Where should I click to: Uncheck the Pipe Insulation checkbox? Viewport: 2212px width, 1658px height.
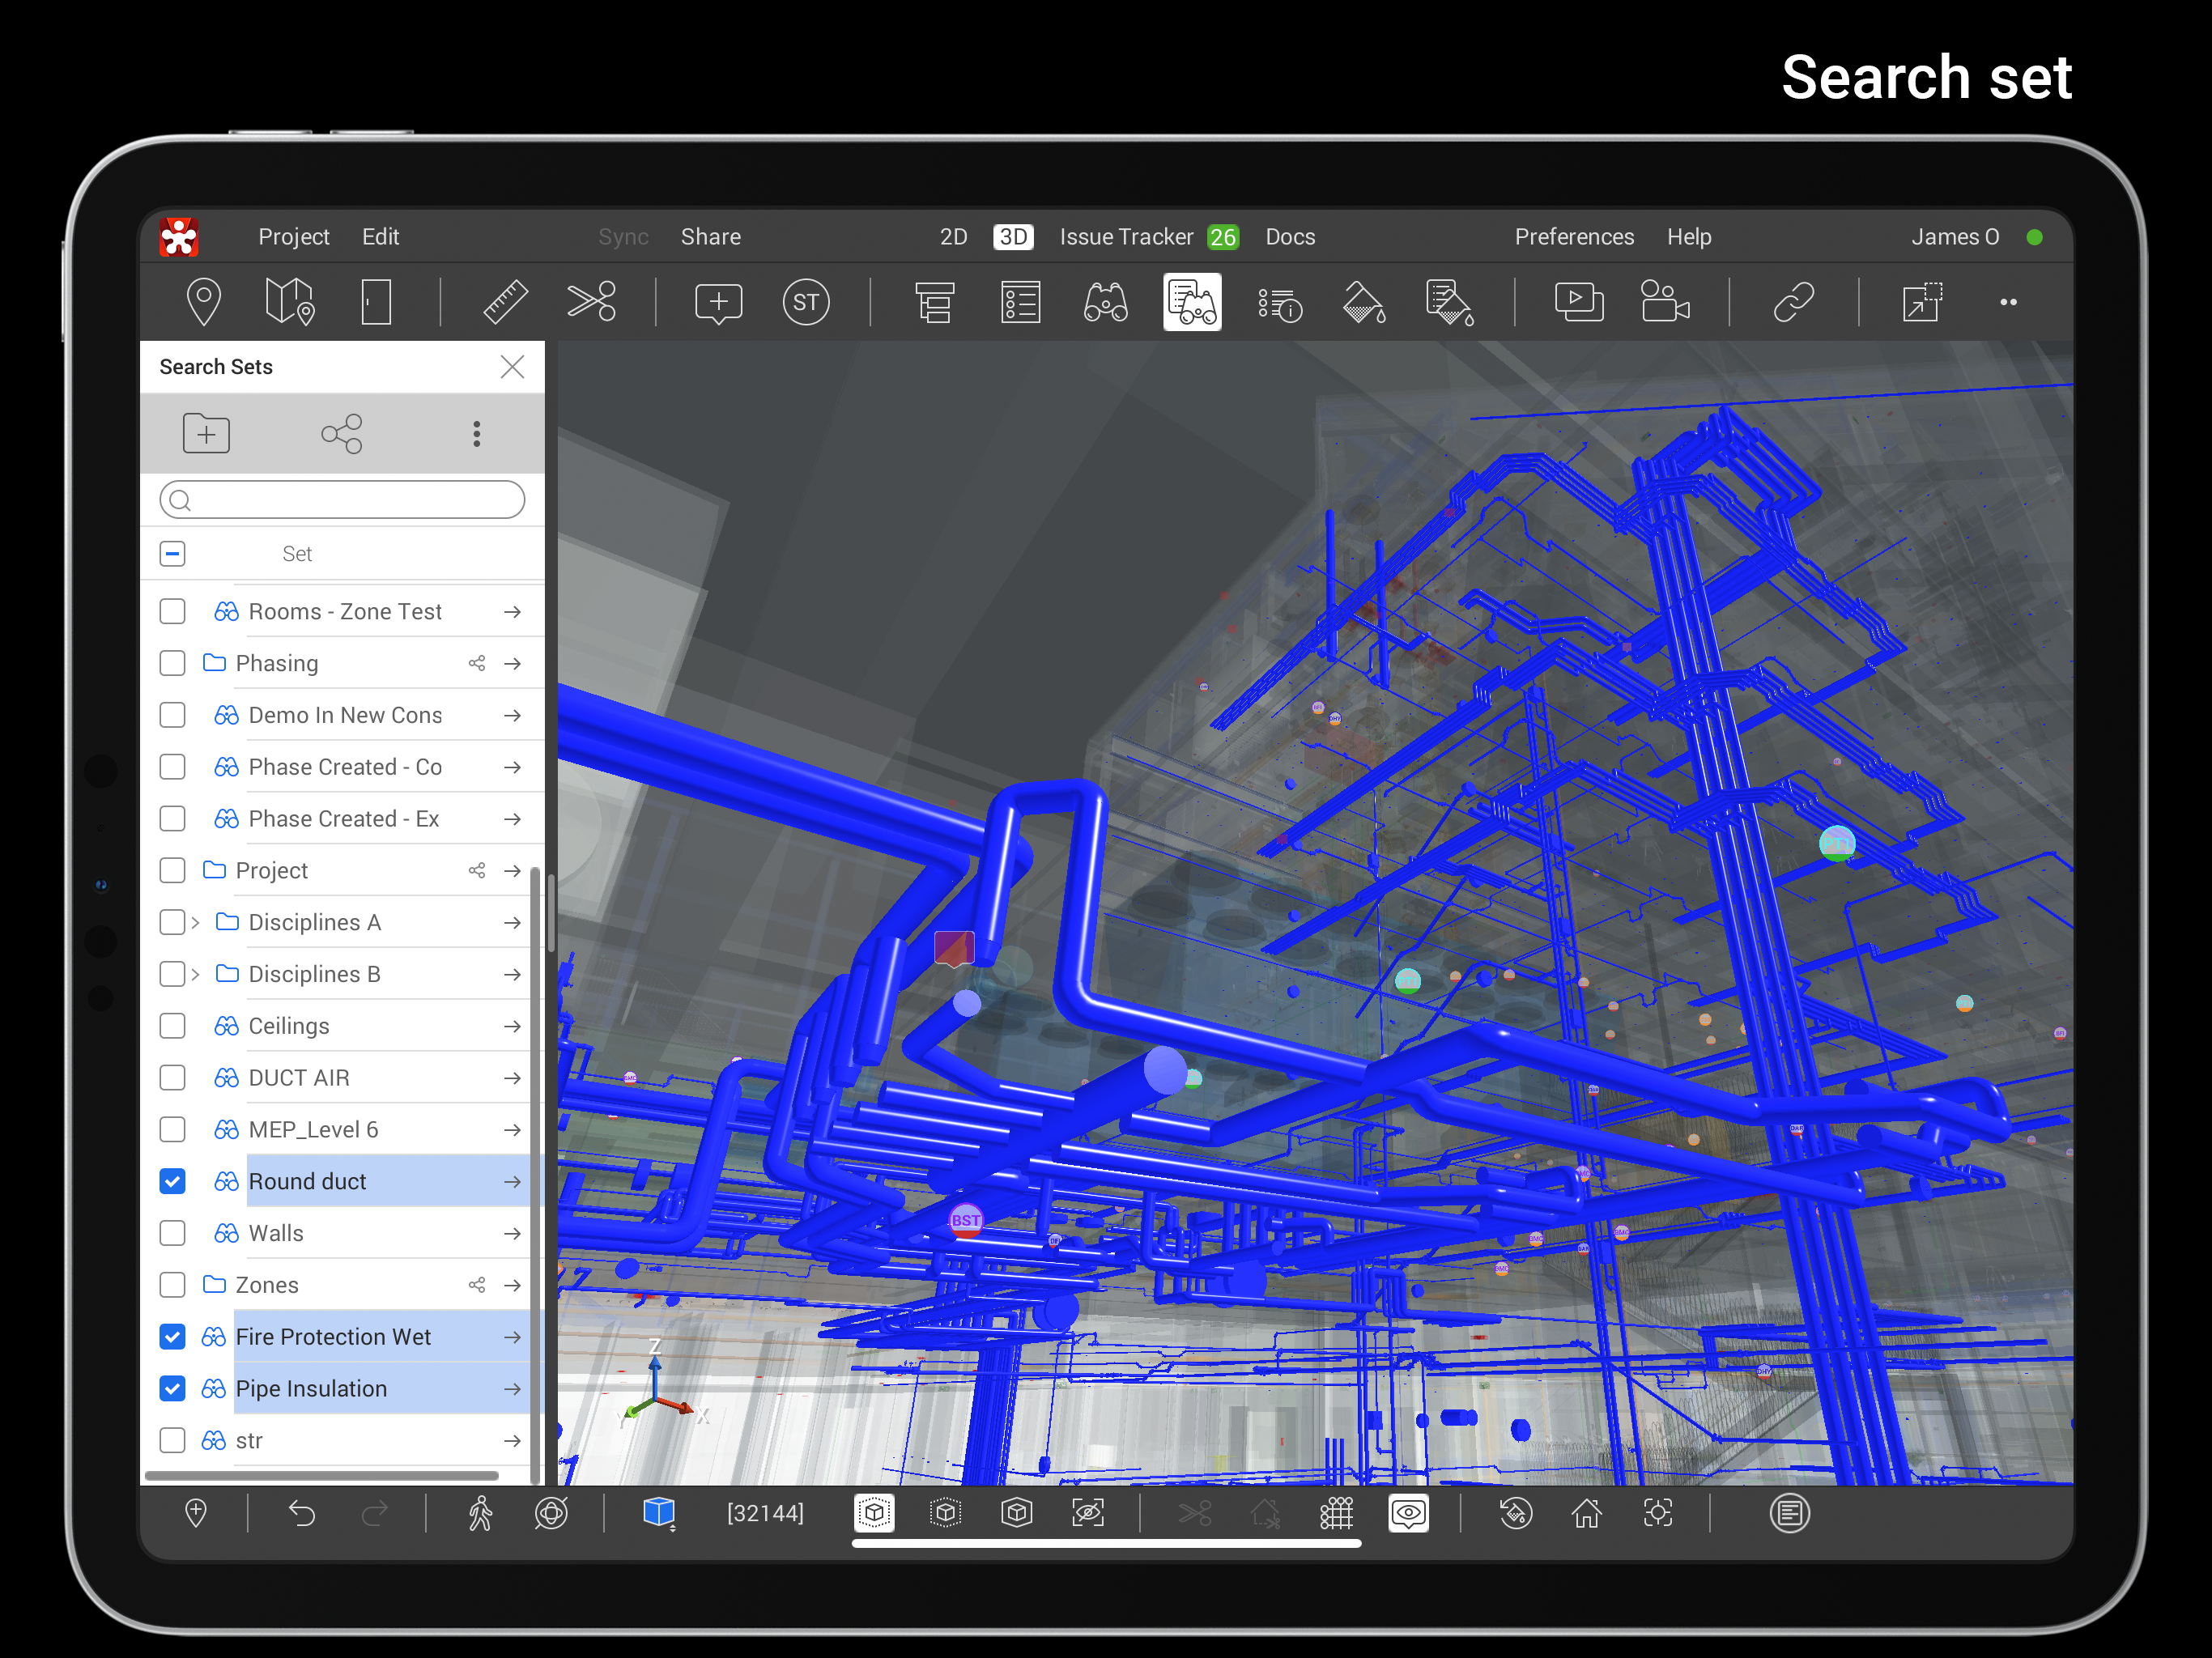[x=172, y=1388]
